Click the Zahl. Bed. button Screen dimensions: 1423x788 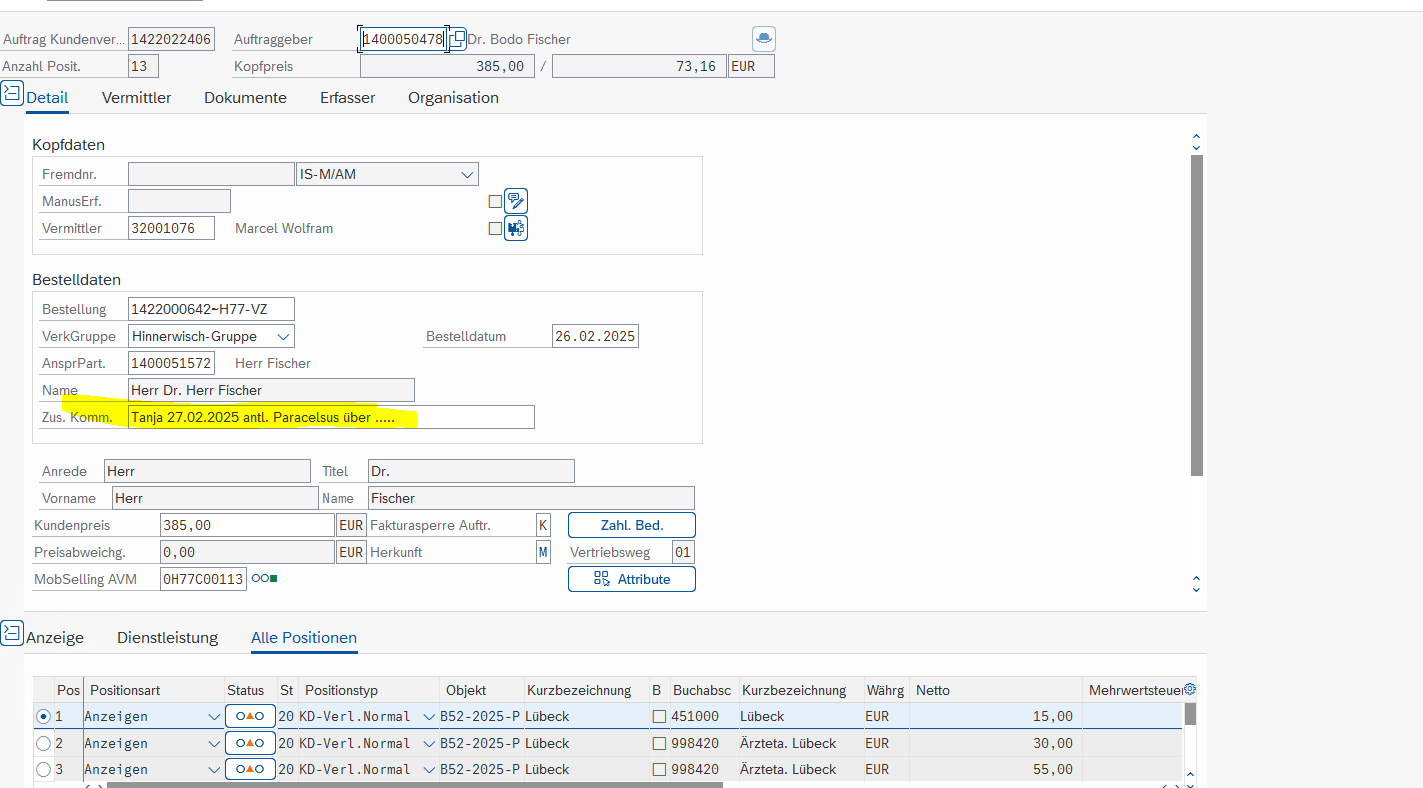tap(632, 525)
